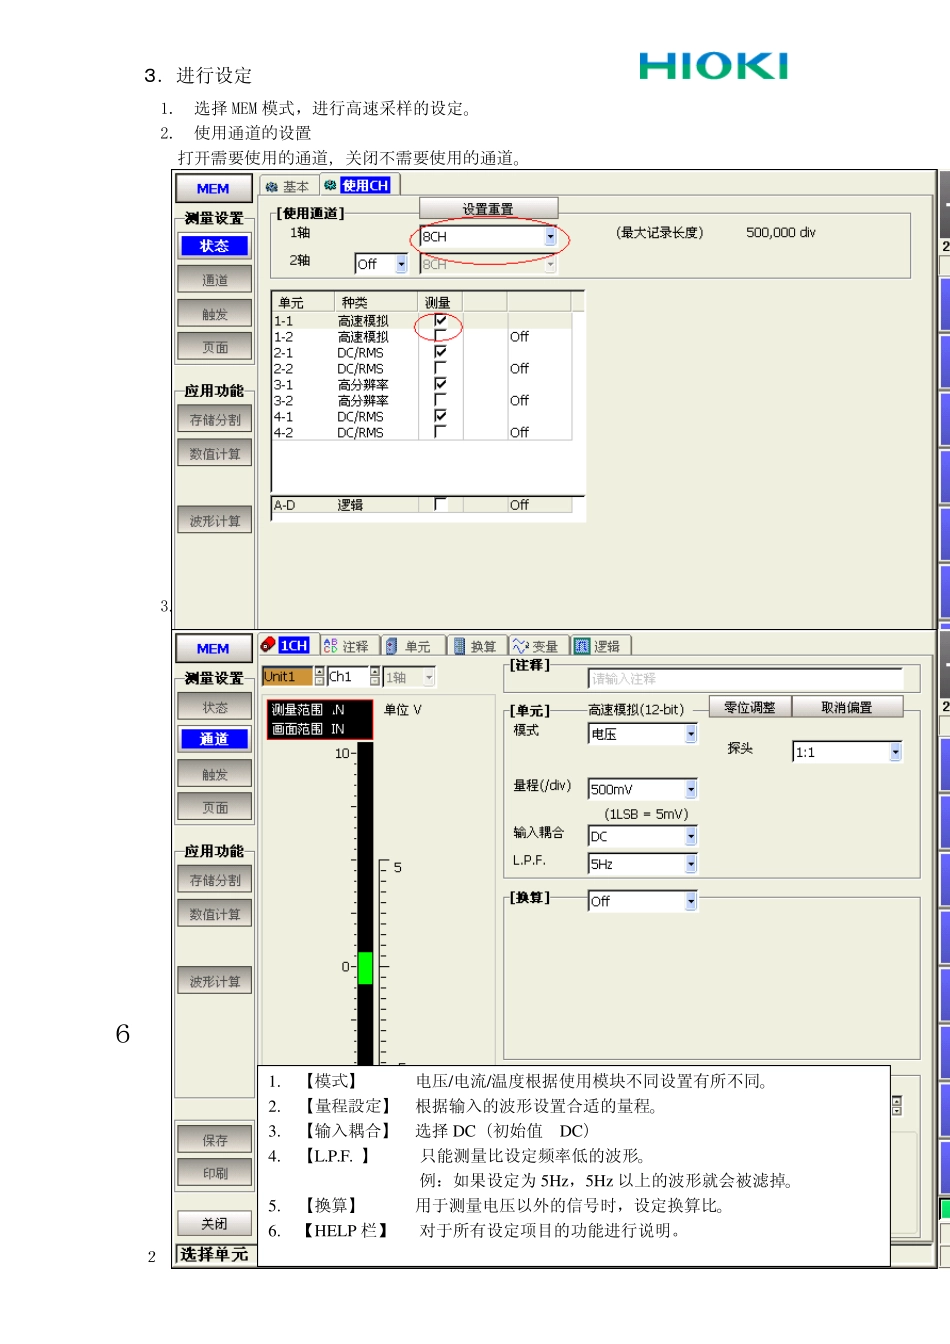Open the 探头 1:1 dropdown

(895, 752)
